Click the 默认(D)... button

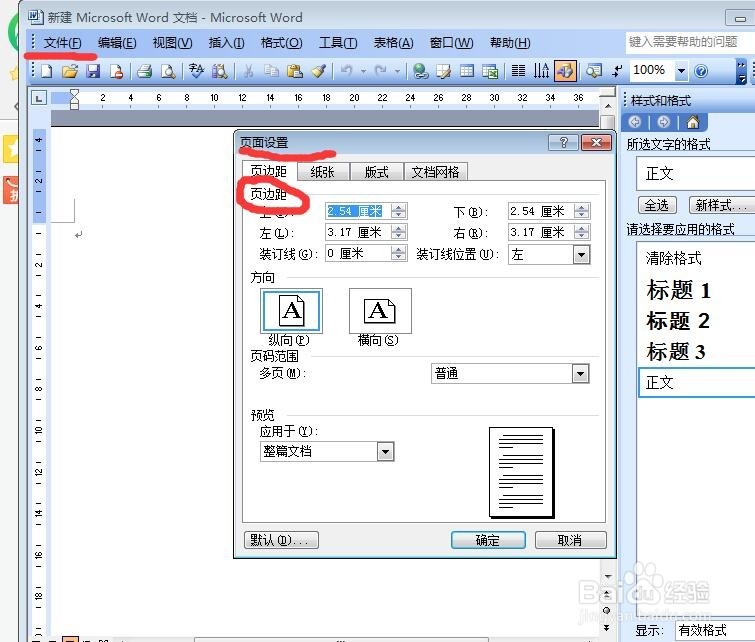pos(281,540)
